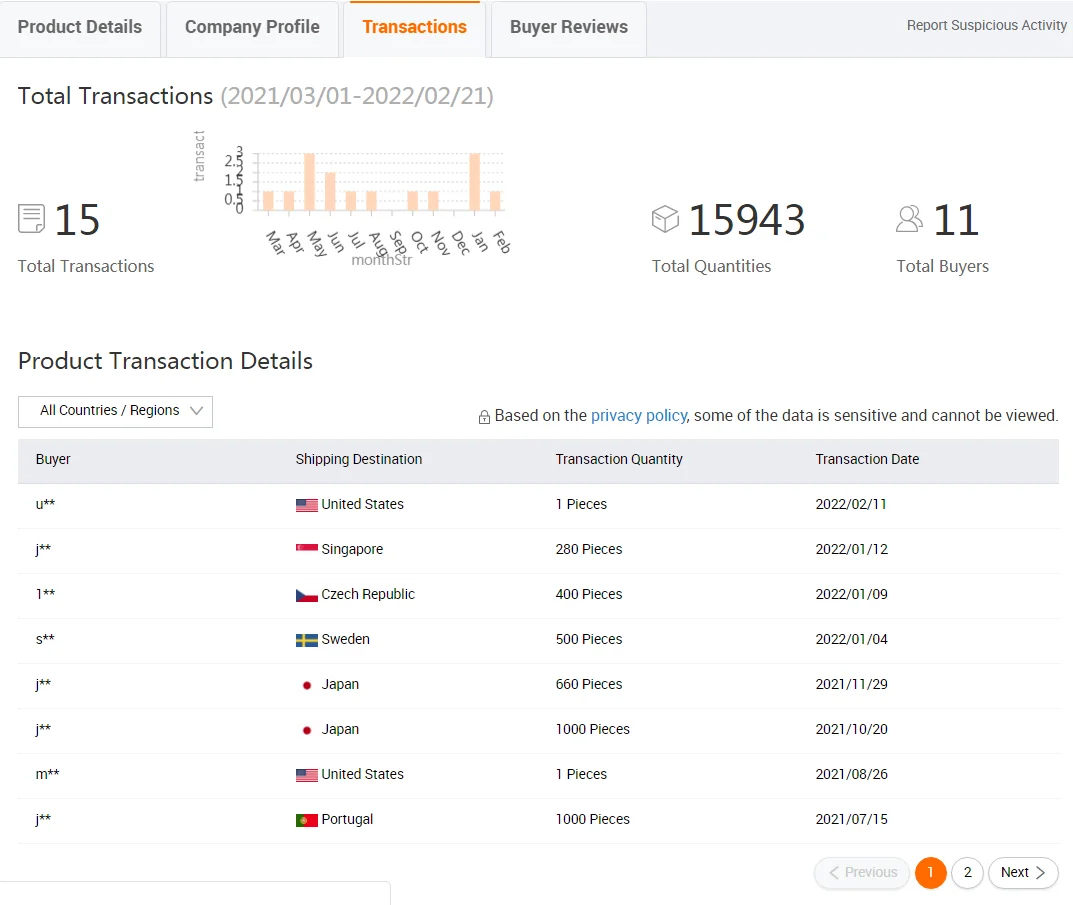Screen dimensions: 1073x905
Task: Click the Total Transactions document icon
Action: click(32, 219)
